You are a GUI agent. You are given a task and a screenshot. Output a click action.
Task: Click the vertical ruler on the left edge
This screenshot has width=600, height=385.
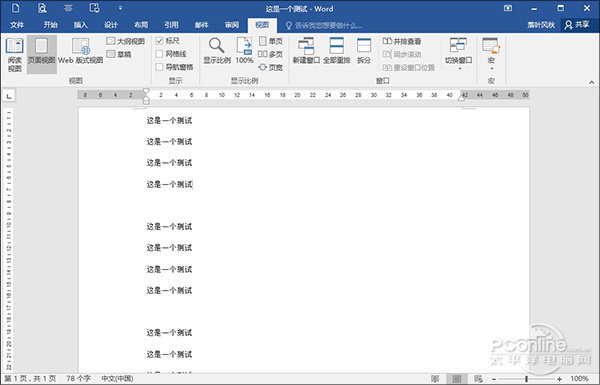point(8,239)
